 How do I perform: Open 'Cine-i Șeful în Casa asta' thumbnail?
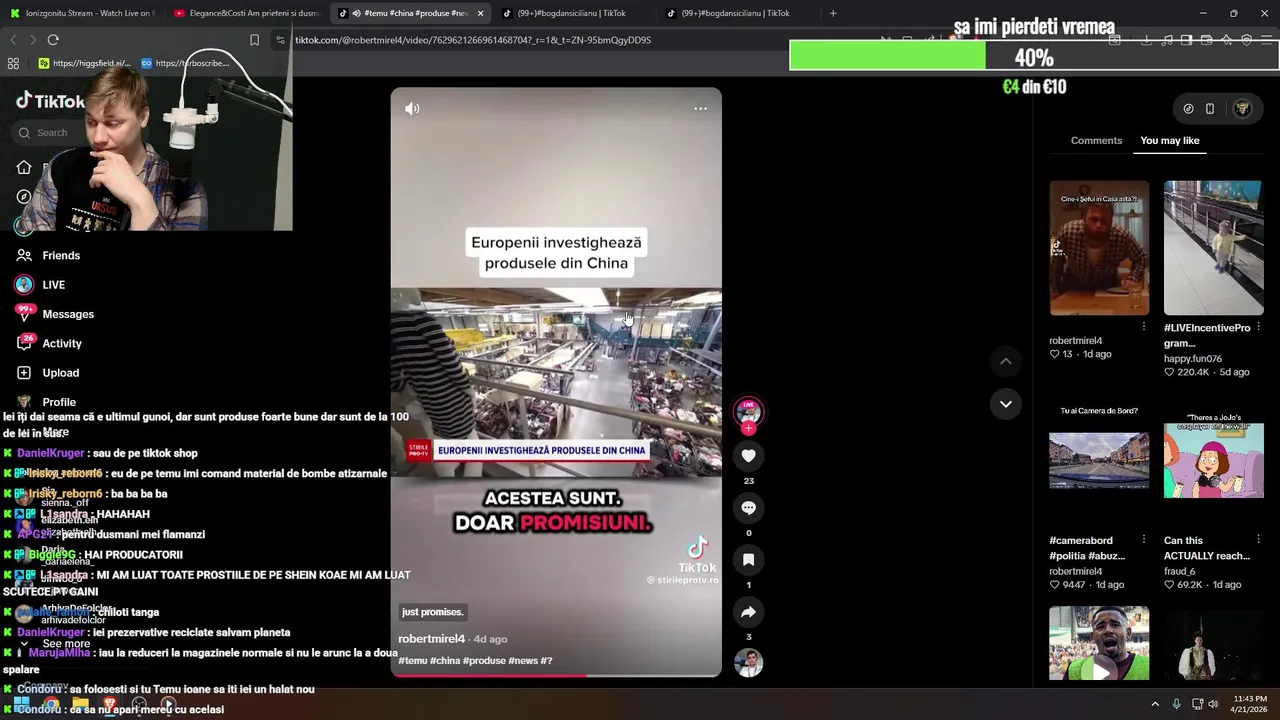(1099, 248)
